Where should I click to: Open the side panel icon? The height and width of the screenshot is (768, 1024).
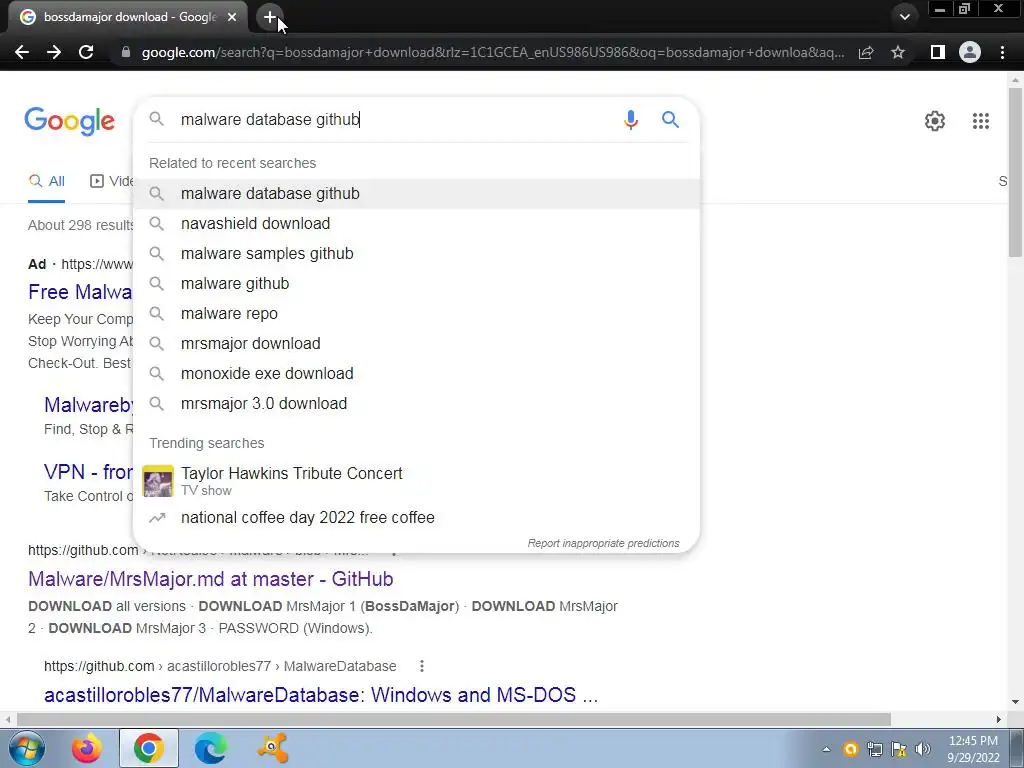[x=937, y=52]
